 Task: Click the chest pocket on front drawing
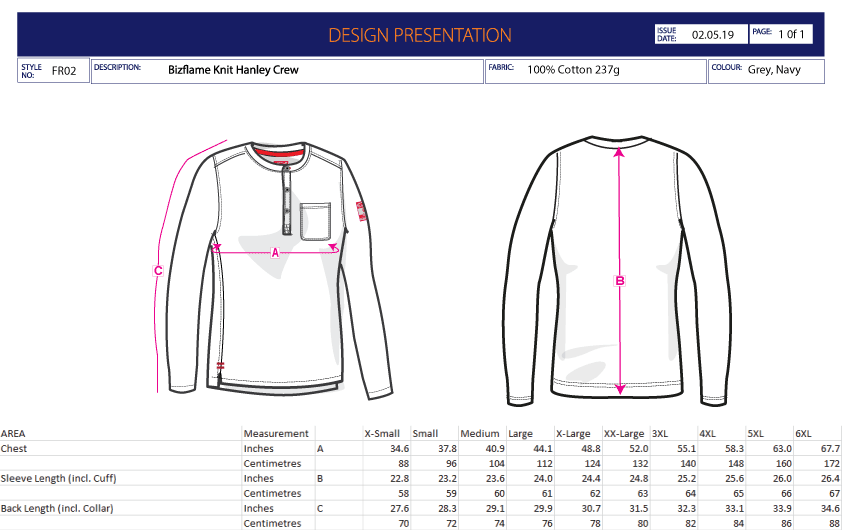click(315, 221)
